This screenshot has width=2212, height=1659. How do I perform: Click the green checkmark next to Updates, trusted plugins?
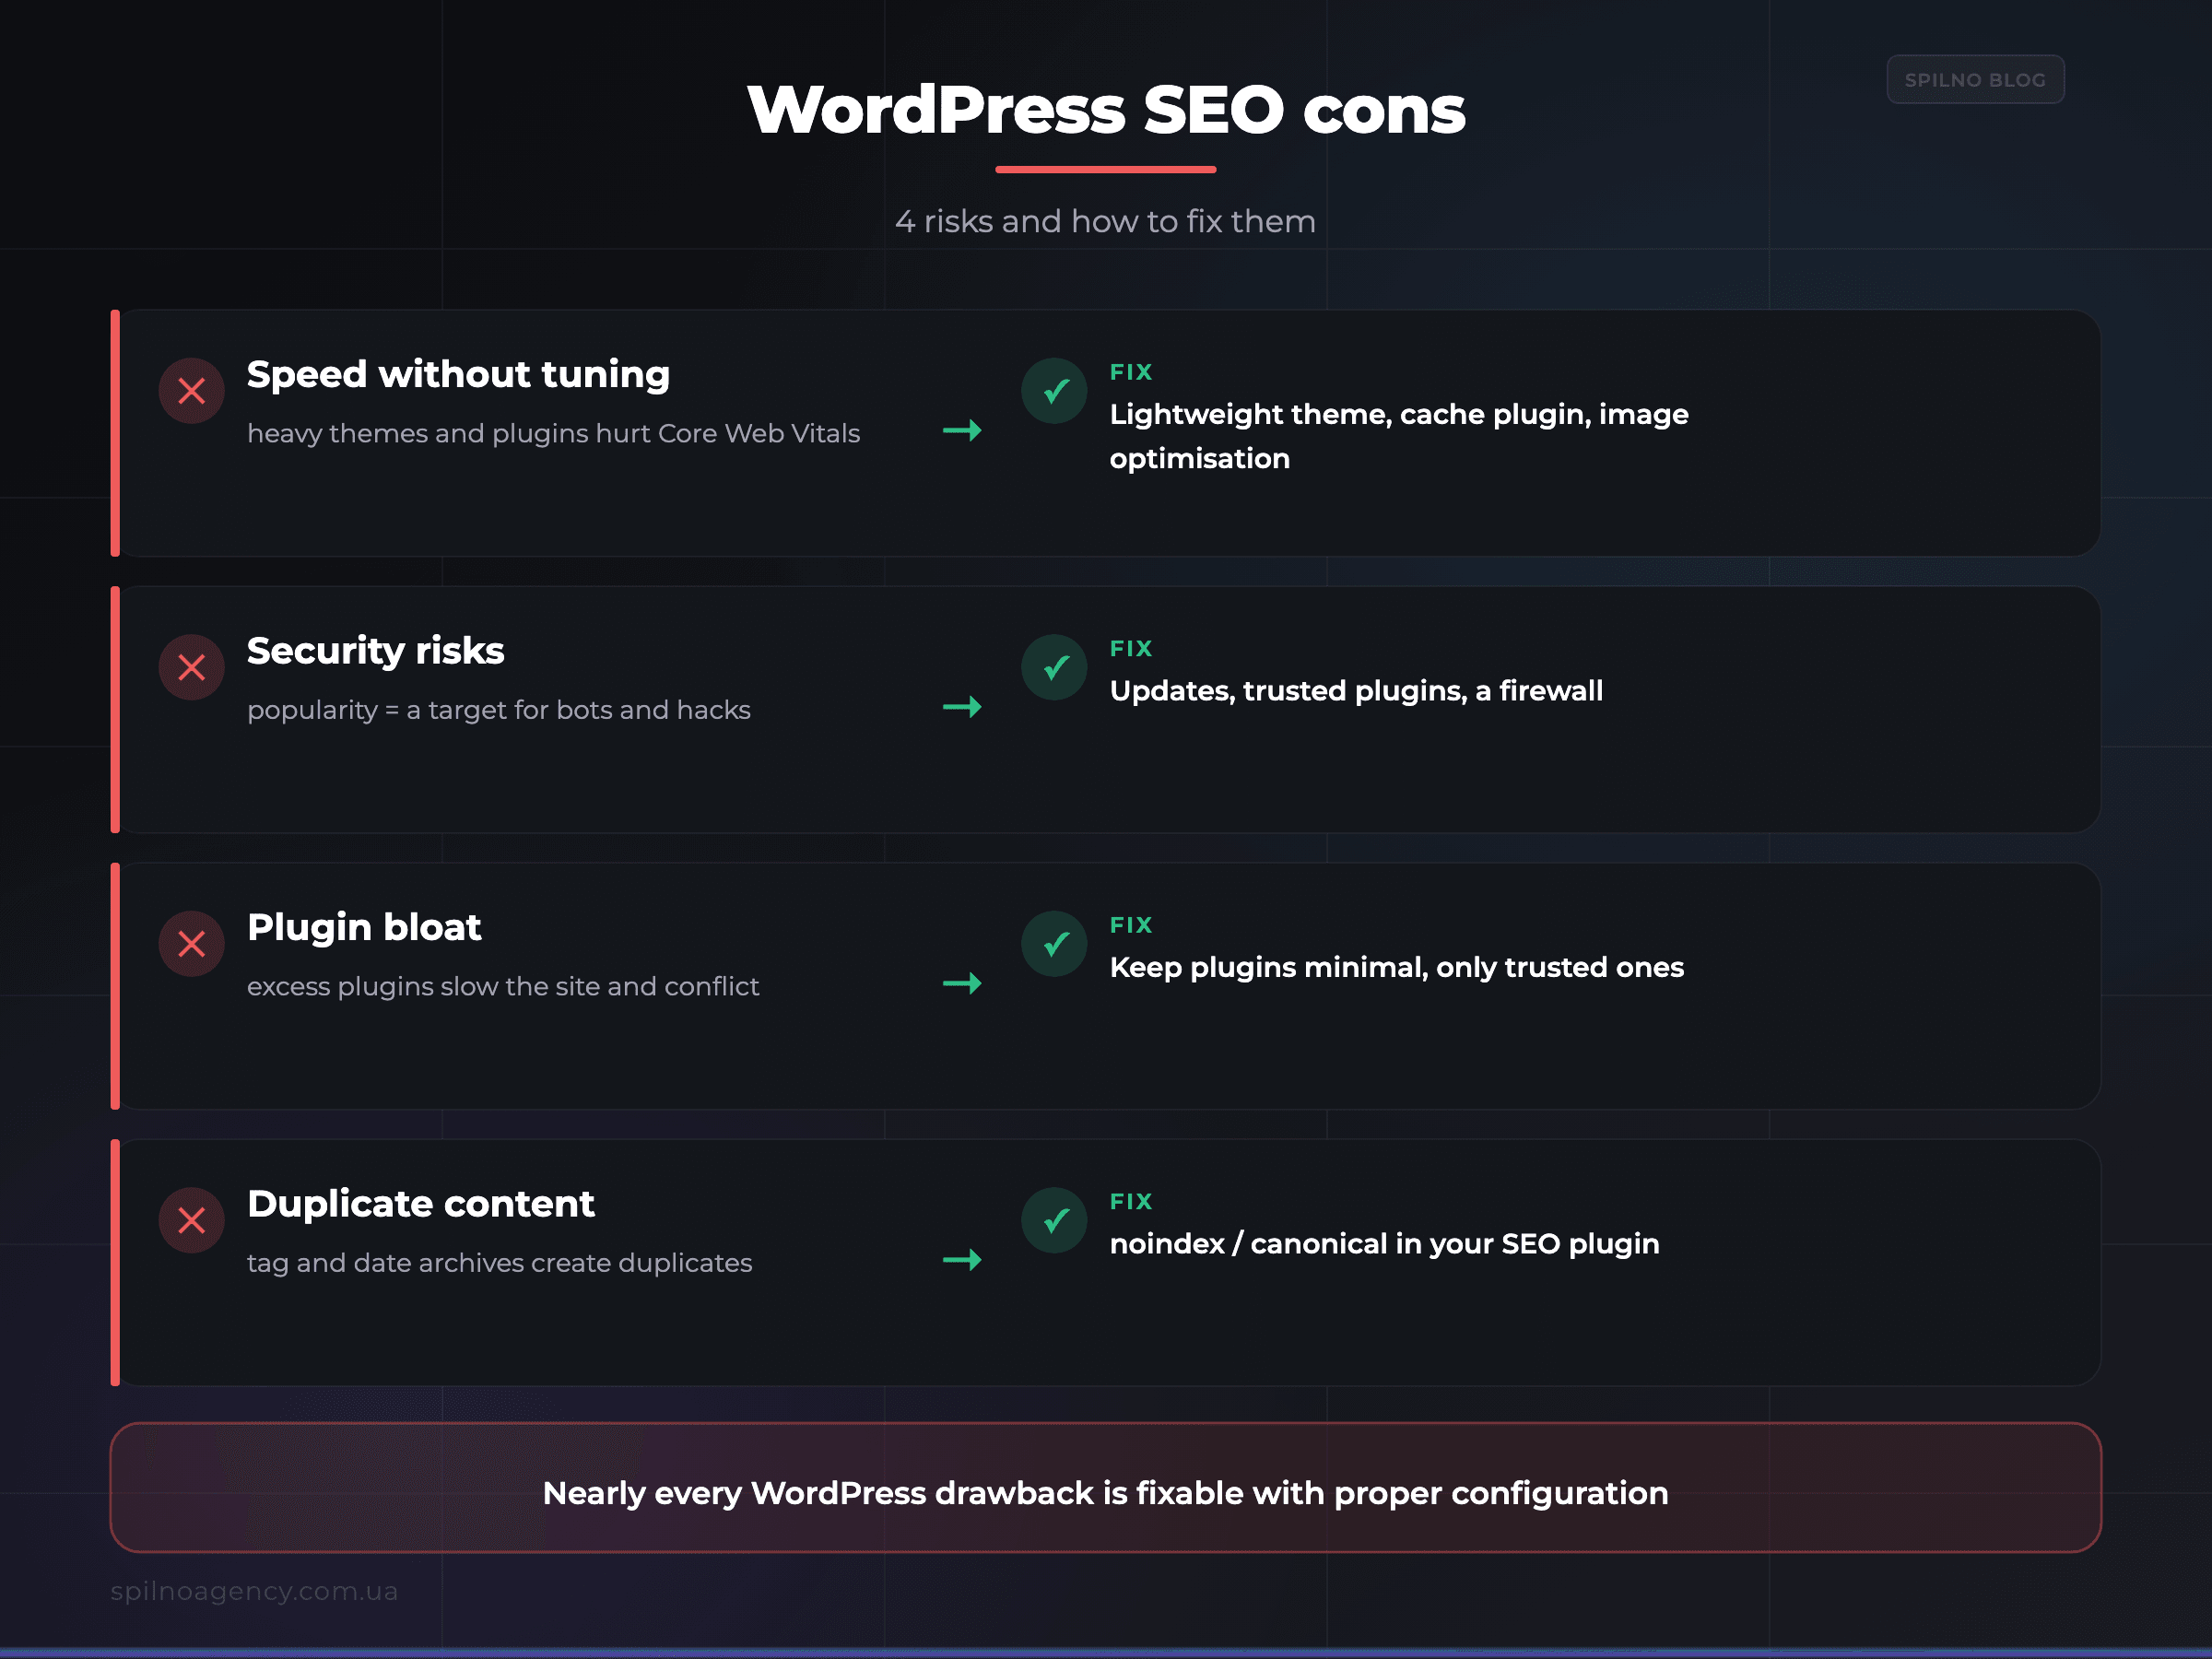click(x=1054, y=667)
